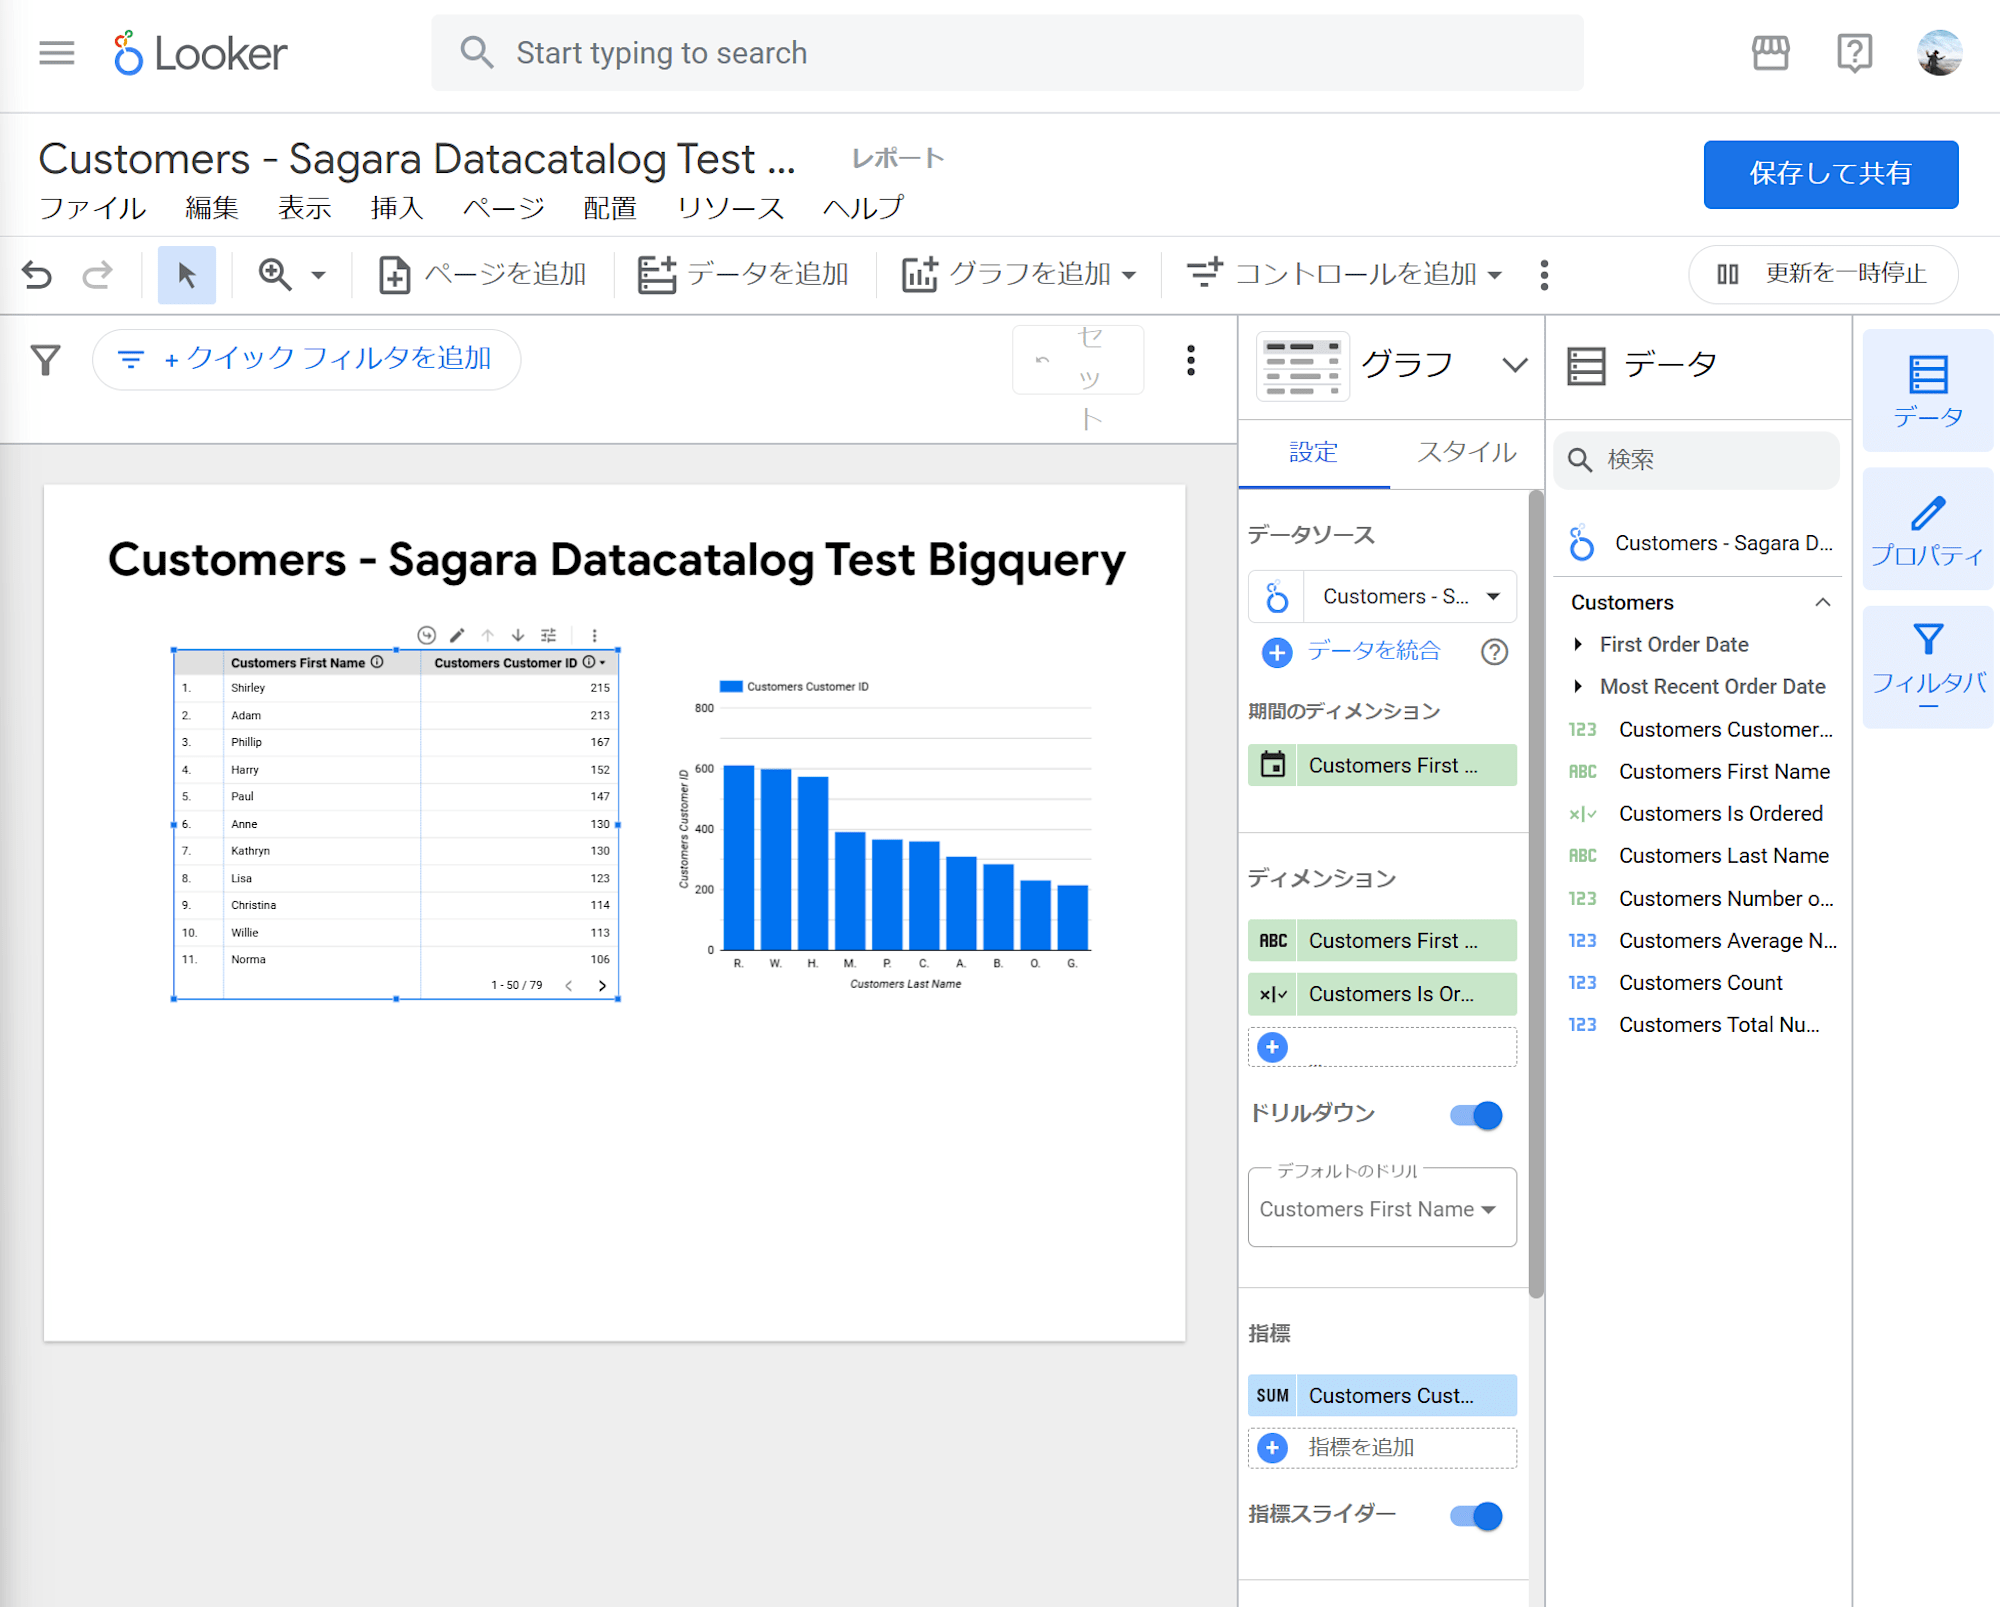Open the toolbar more options menu
2000x1607 pixels.
[x=1544, y=275]
